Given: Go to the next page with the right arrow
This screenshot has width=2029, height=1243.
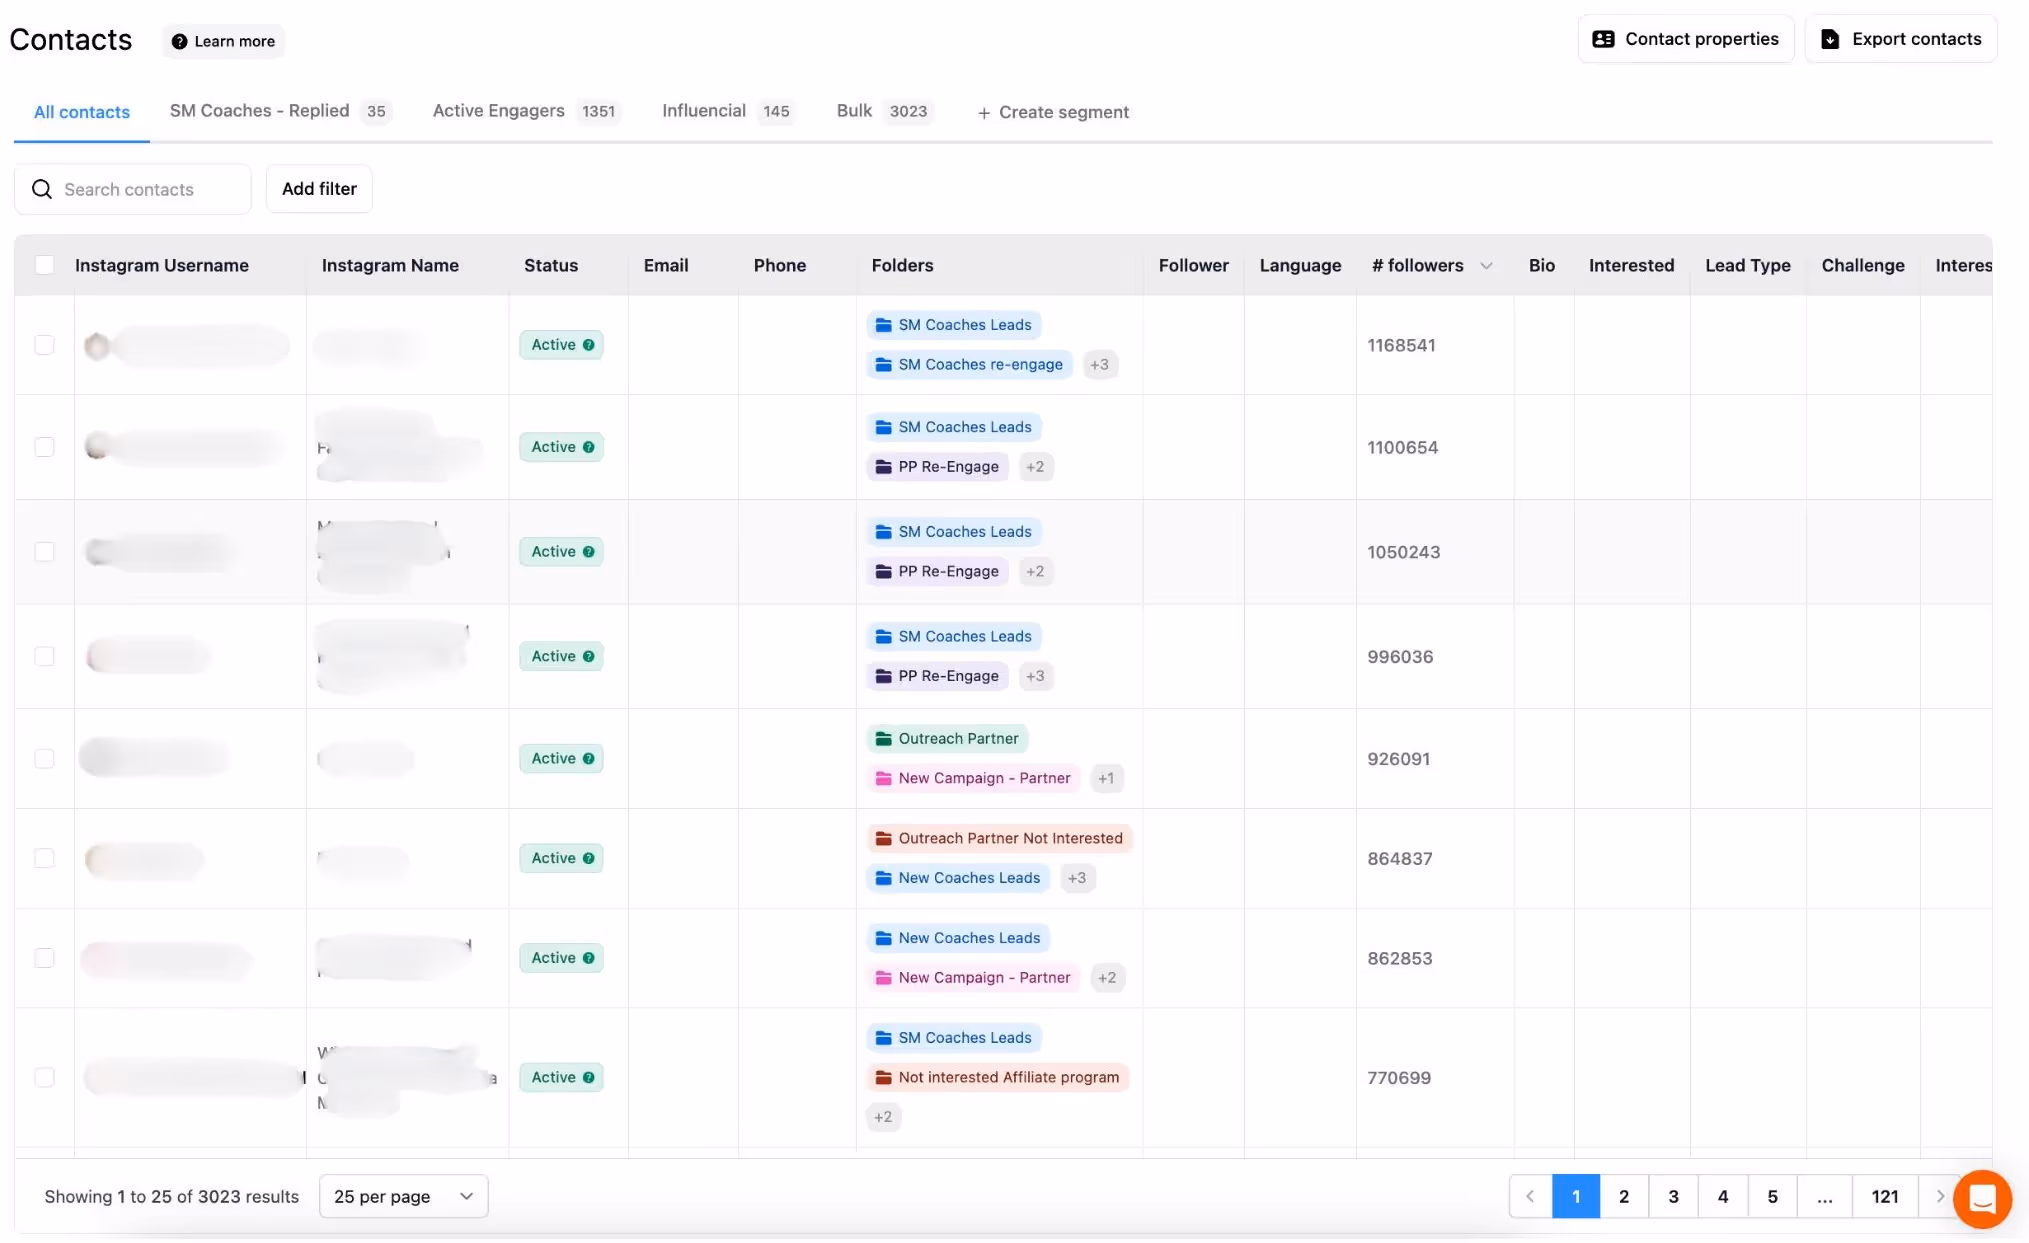Looking at the screenshot, I should tap(1939, 1196).
